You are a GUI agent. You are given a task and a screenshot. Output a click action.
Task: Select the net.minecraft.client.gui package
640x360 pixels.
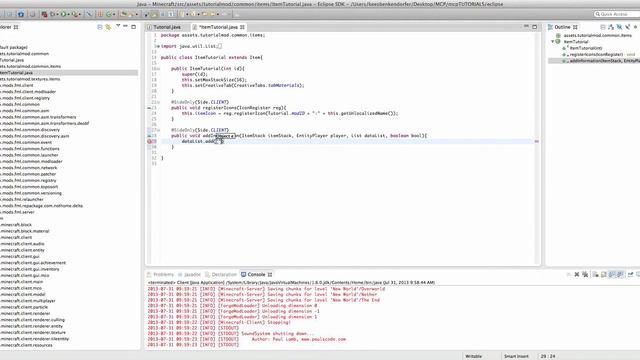(20, 256)
